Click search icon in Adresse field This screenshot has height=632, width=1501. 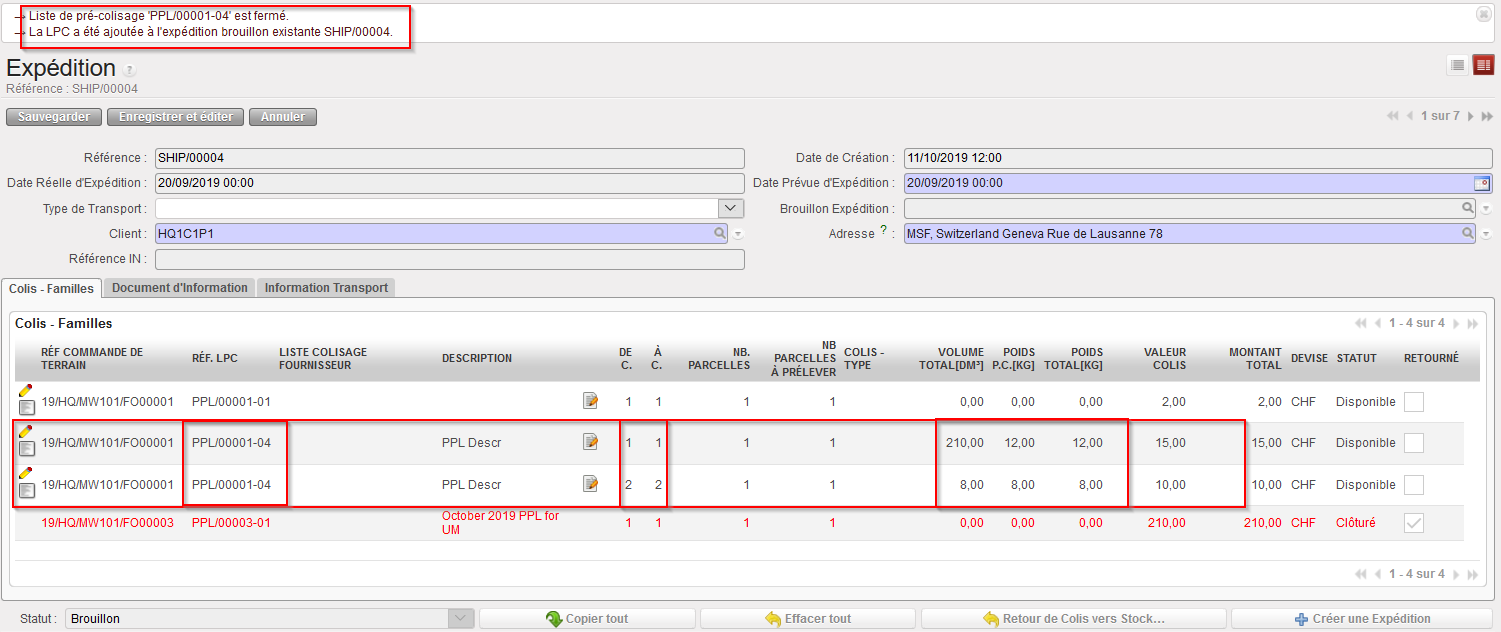(1468, 233)
